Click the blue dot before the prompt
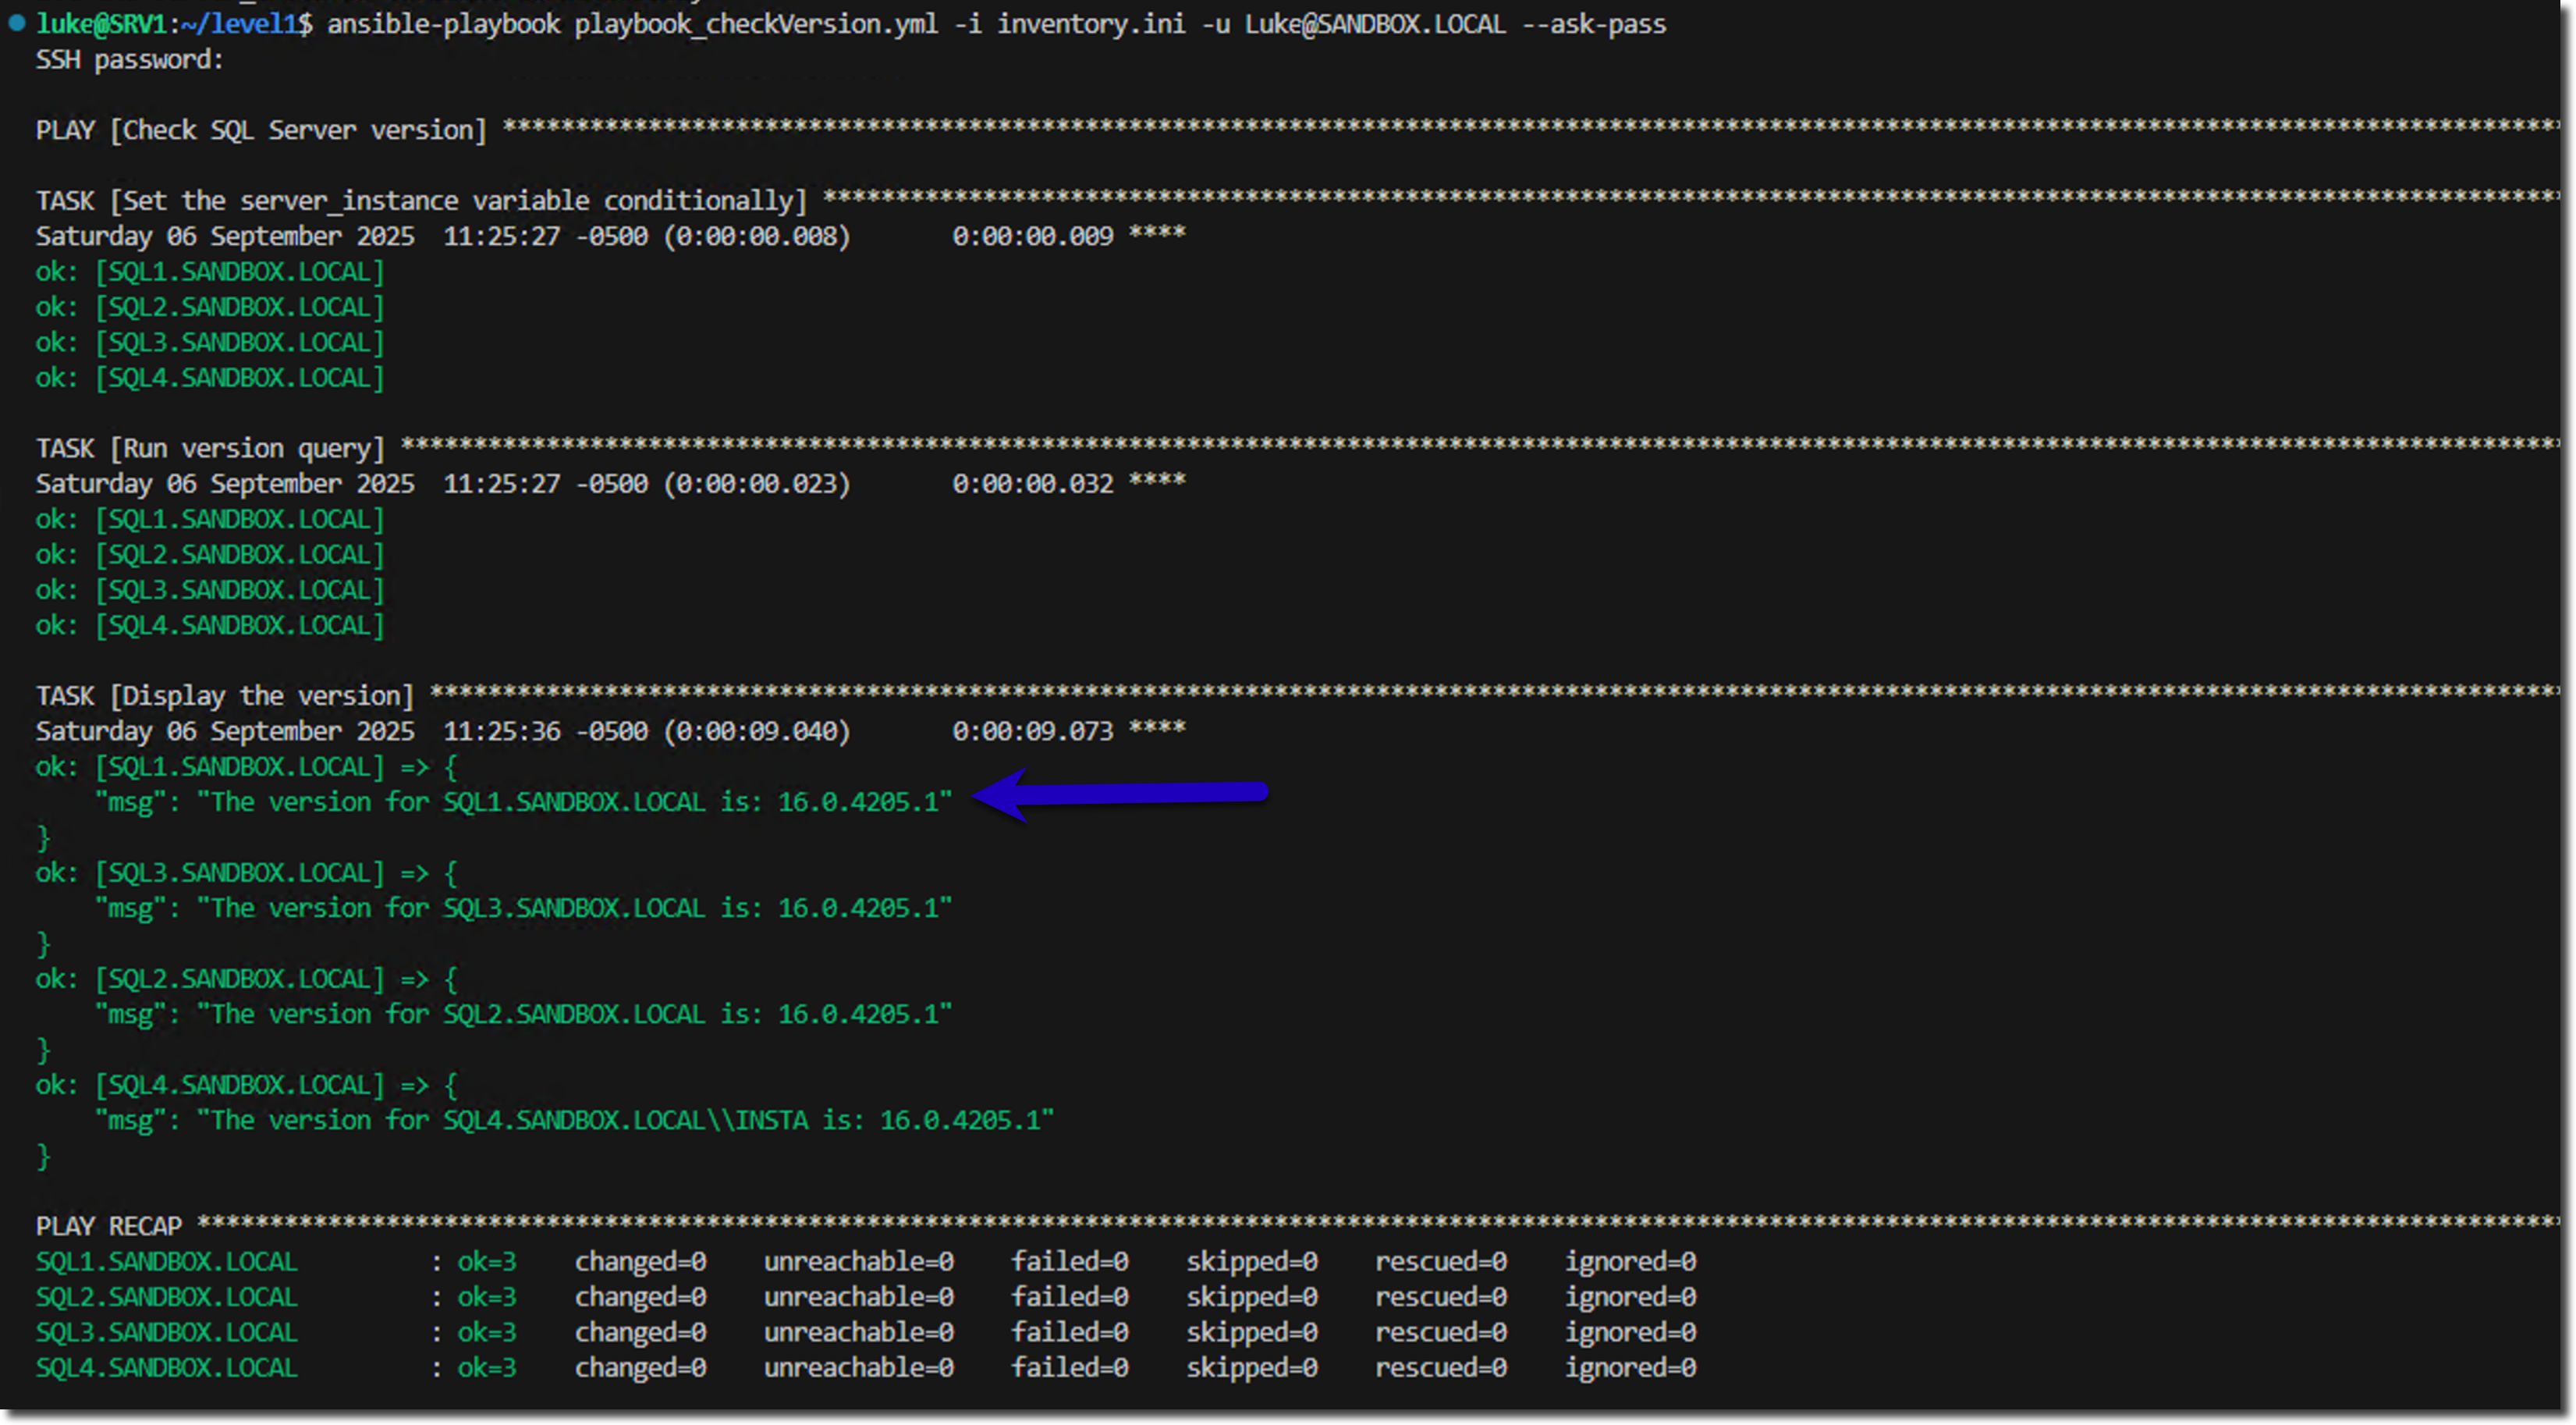The image size is (2576, 1425). tap(16, 23)
